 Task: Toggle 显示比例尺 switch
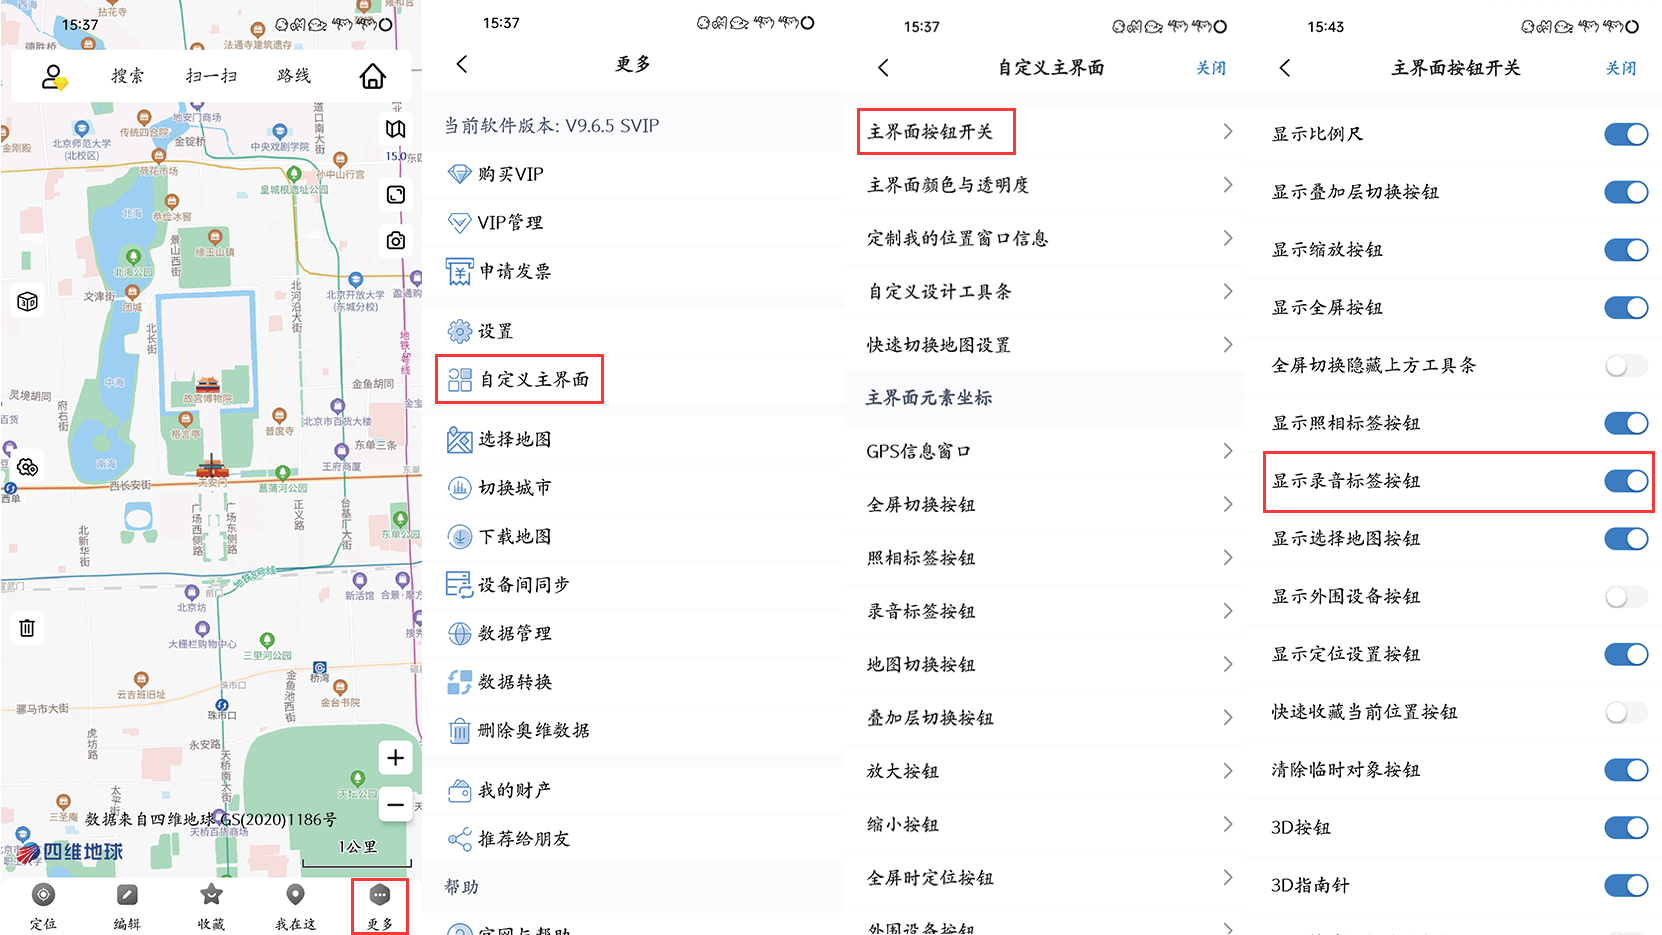click(x=1625, y=134)
